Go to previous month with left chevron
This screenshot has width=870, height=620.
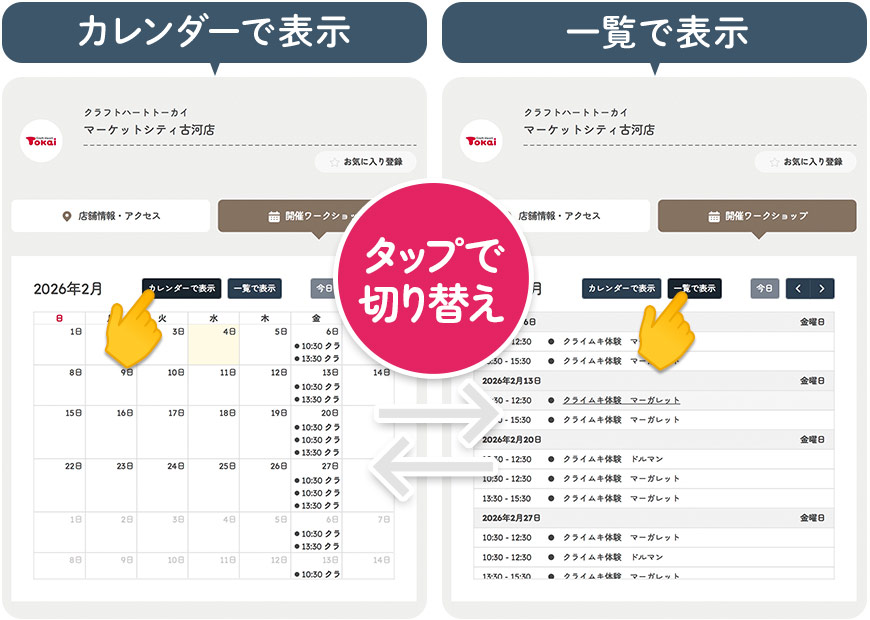coord(798,288)
